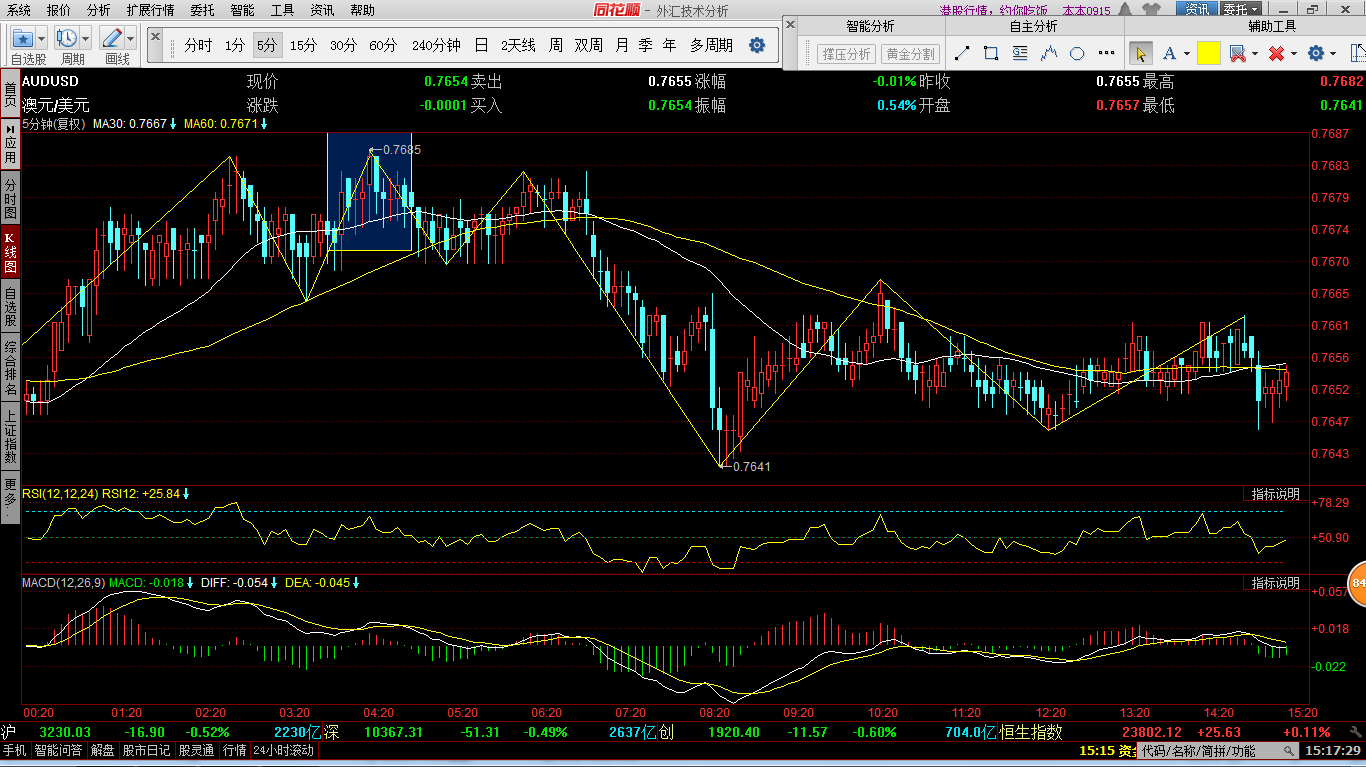Image resolution: width=1366 pixels, height=767 pixels.
Task: Click the 撑压分析 button
Action: (x=846, y=54)
